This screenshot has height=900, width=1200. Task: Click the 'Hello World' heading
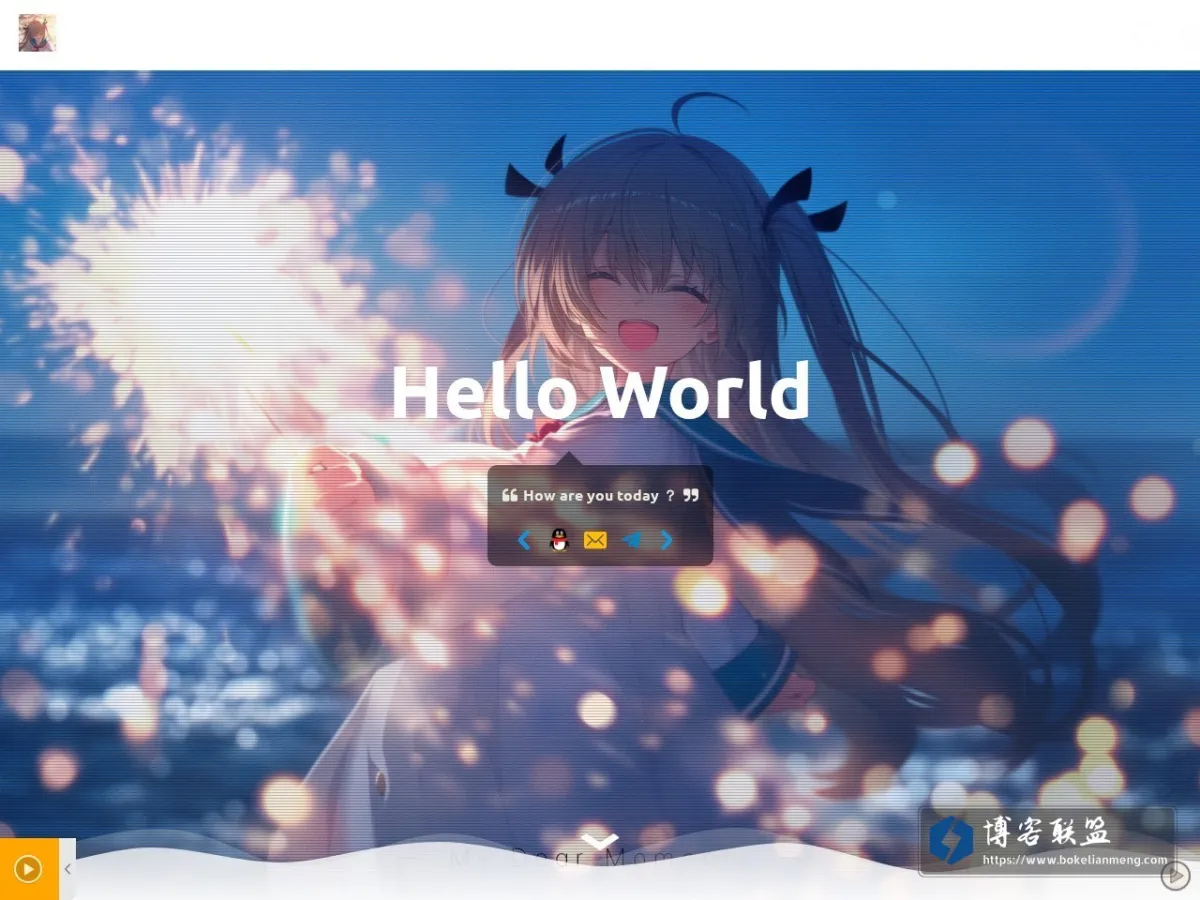pyautogui.click(x=600, y=391)
